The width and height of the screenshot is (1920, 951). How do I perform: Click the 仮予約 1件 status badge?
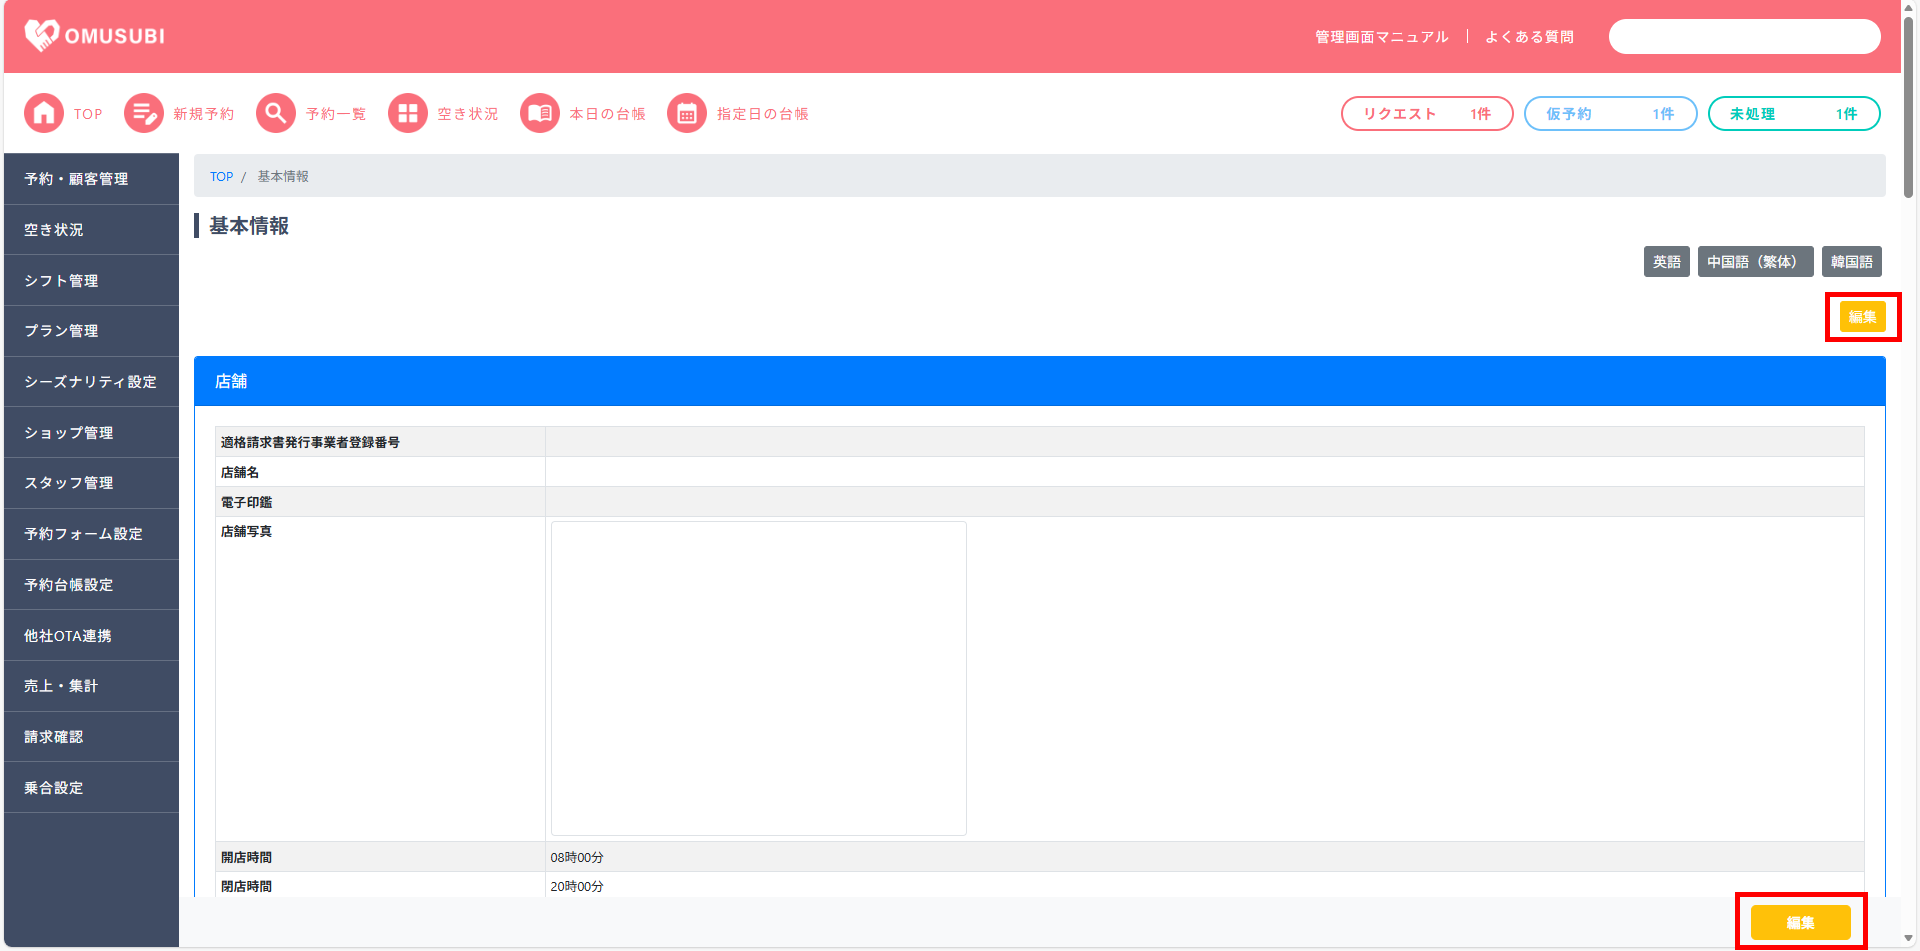1610,114
